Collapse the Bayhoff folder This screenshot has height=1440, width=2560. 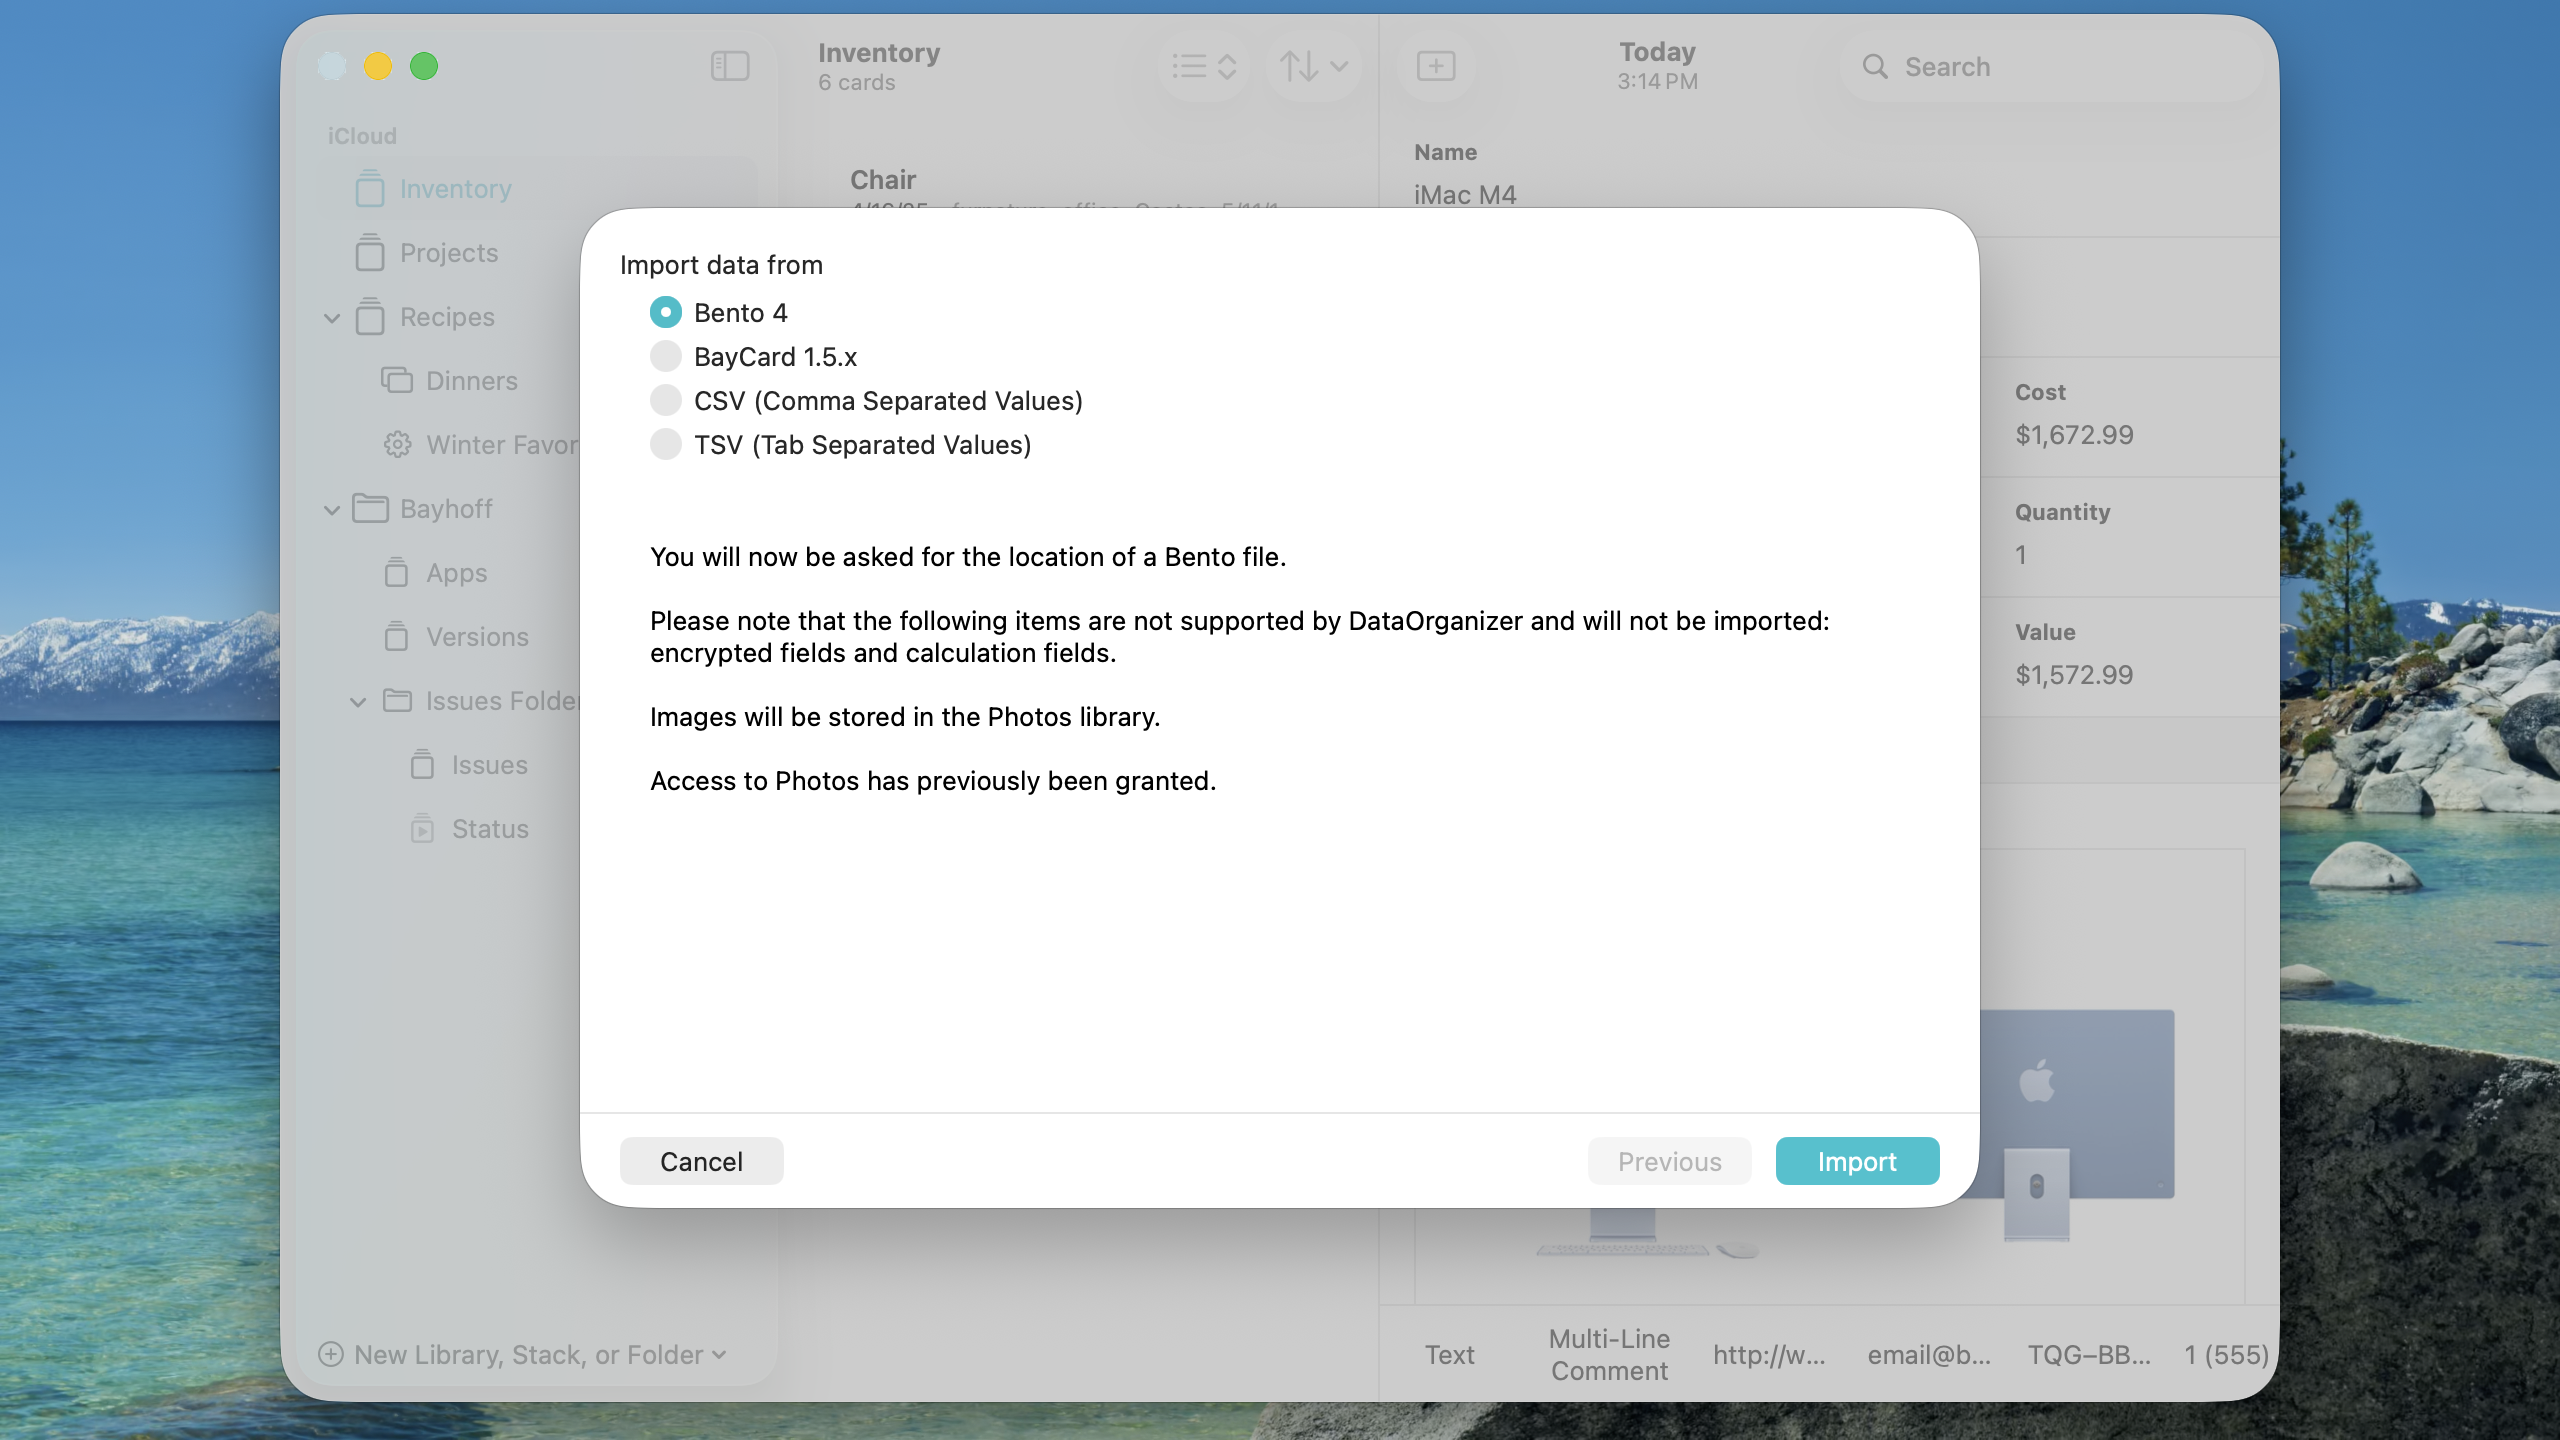pos(331,509)
